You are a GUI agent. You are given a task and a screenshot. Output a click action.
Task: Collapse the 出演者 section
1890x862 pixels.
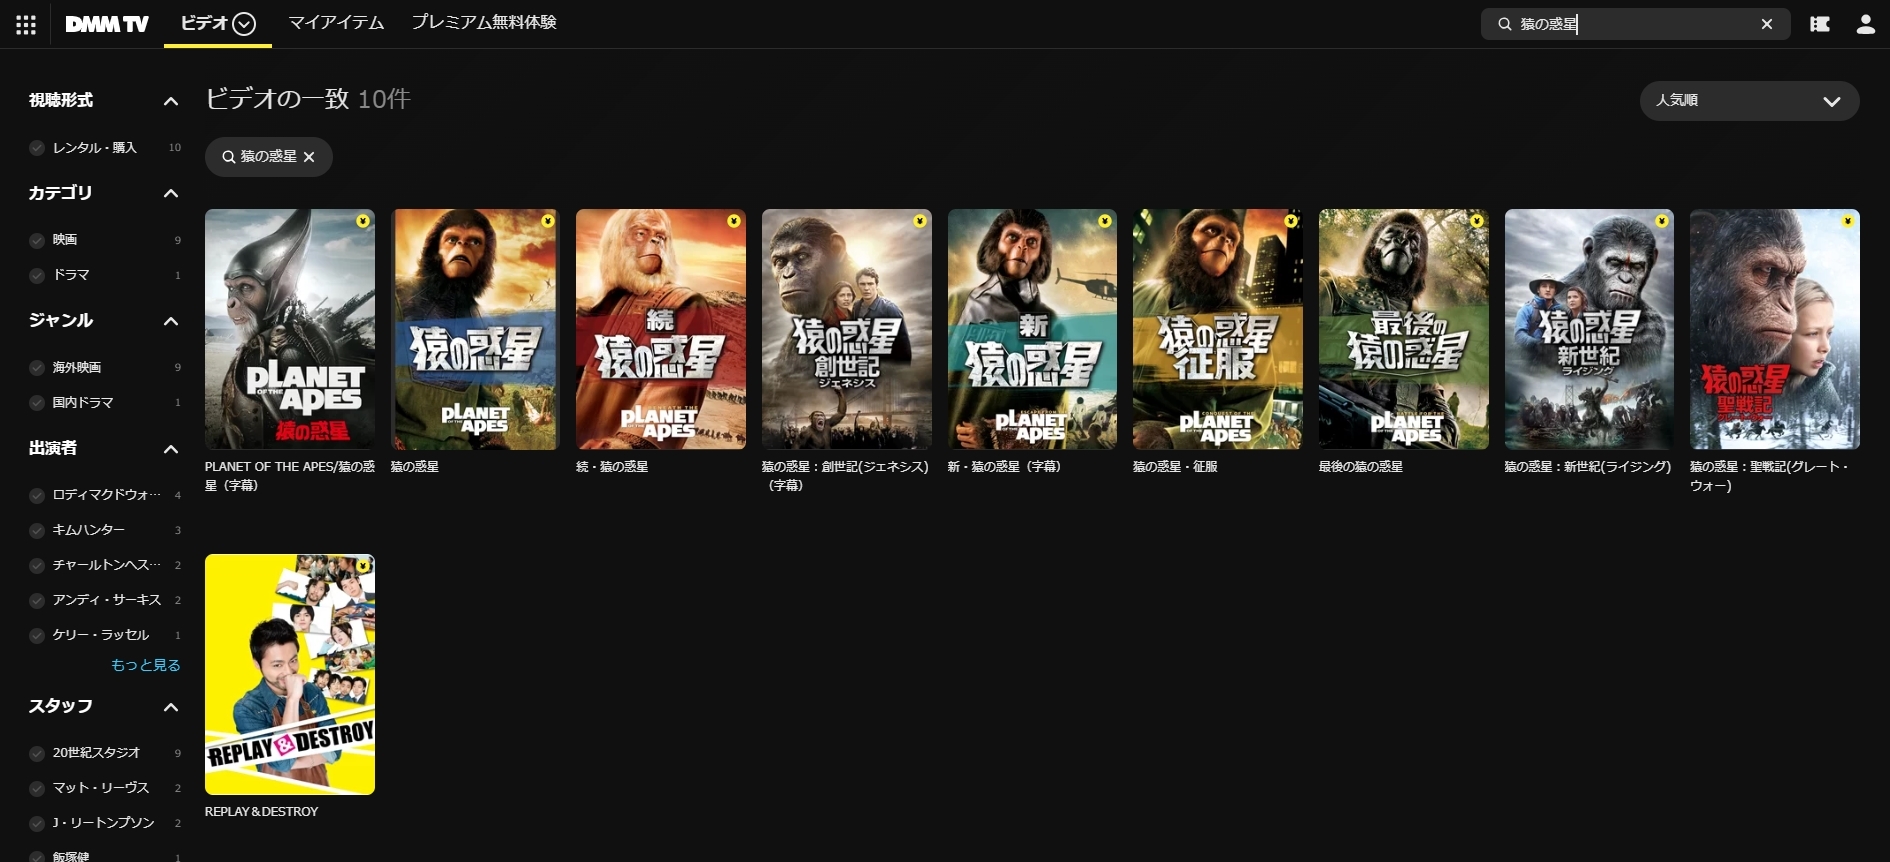point(171,449)
